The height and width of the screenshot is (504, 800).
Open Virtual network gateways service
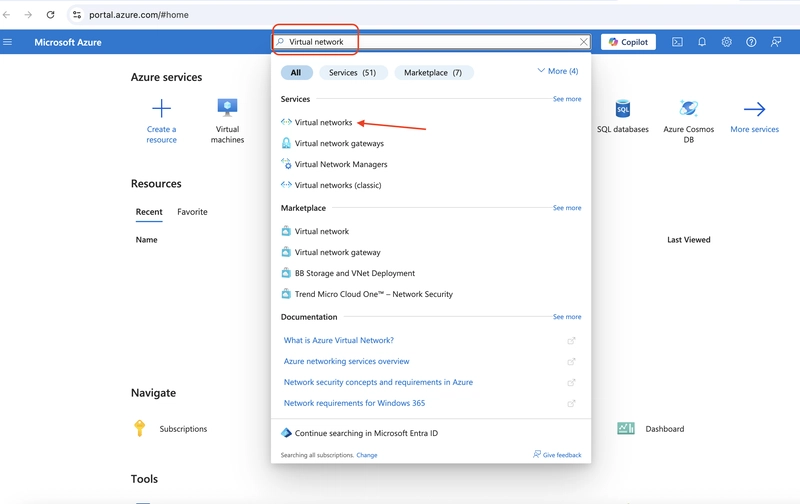click(339, 143)
